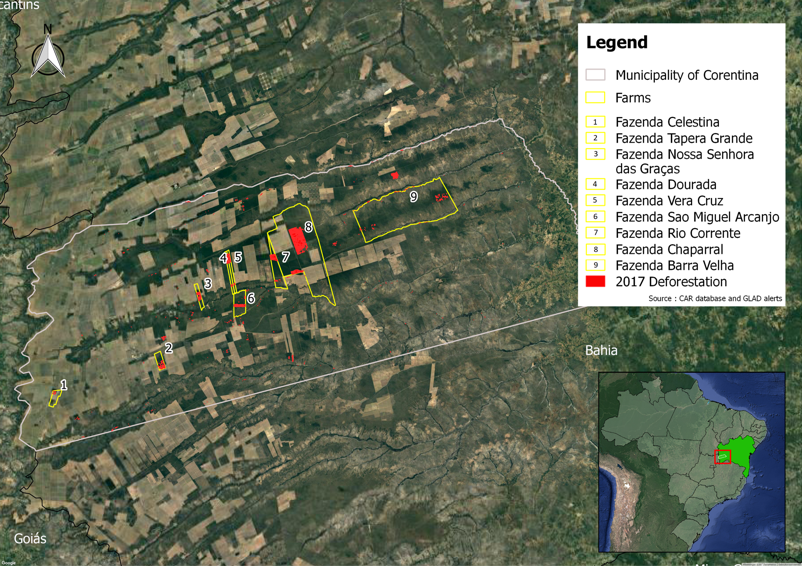Screen dimensions: 802x566
Task: Click the Goiás state label
Action: click(x=30, y=538)
